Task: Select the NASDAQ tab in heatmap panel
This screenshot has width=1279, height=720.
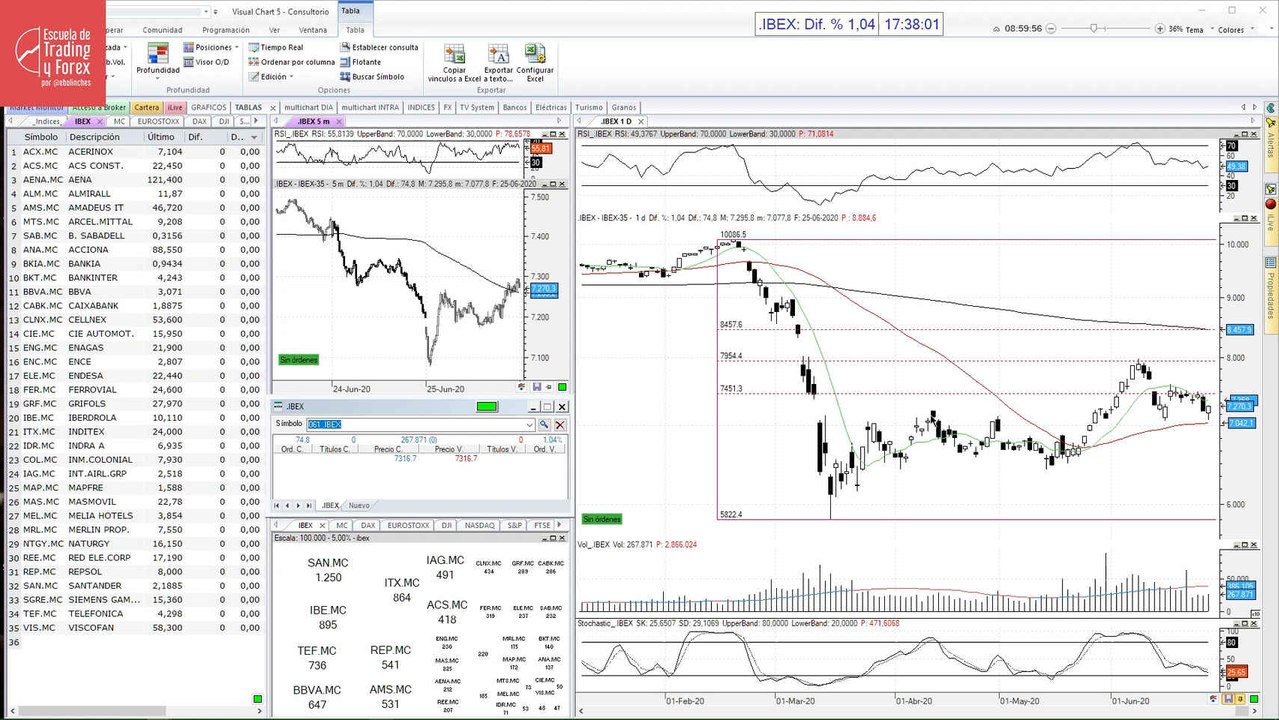Action: click(479, 524)
